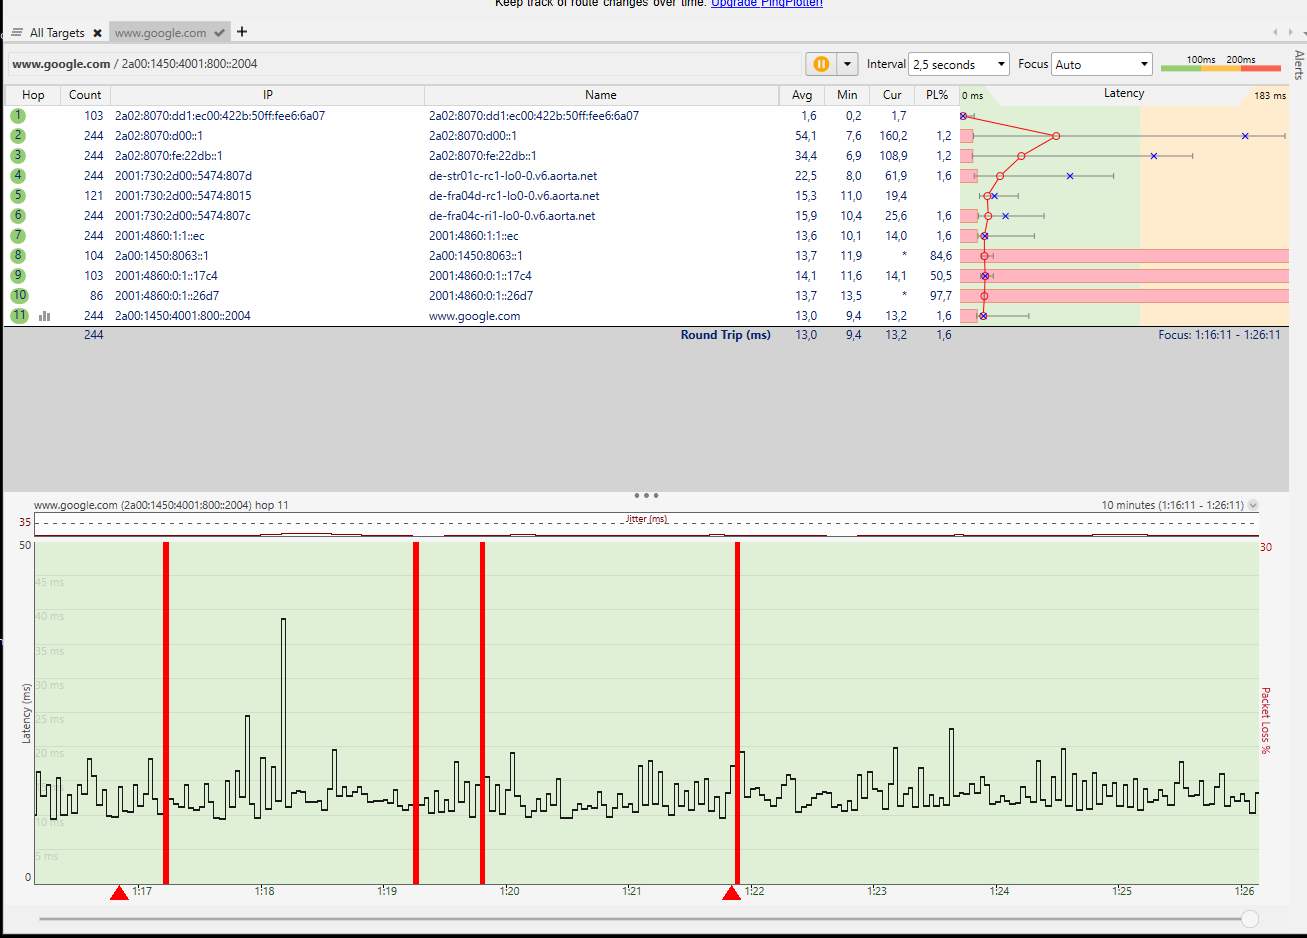Click name de-str01c-rc1-lo0-0.v6.aorta.net
Image resolution: width=1307 pixels, height=938 pixels.
tap(513, 176)
